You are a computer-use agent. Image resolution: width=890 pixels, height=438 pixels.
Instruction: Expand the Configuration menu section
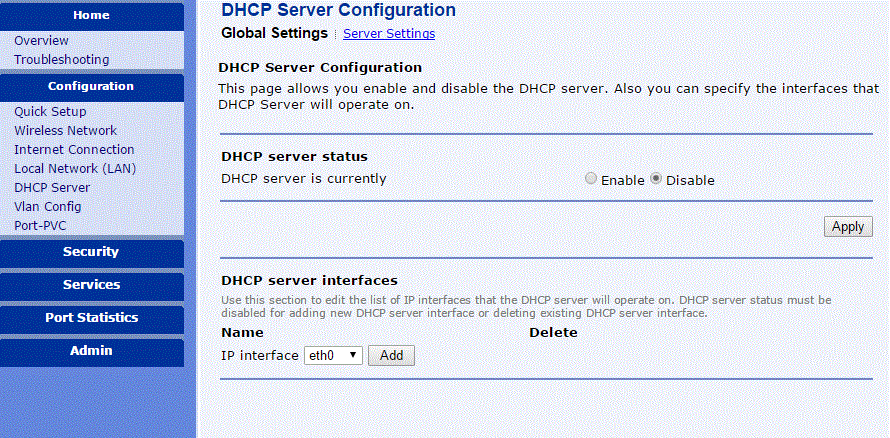click(x=91, y=86)
